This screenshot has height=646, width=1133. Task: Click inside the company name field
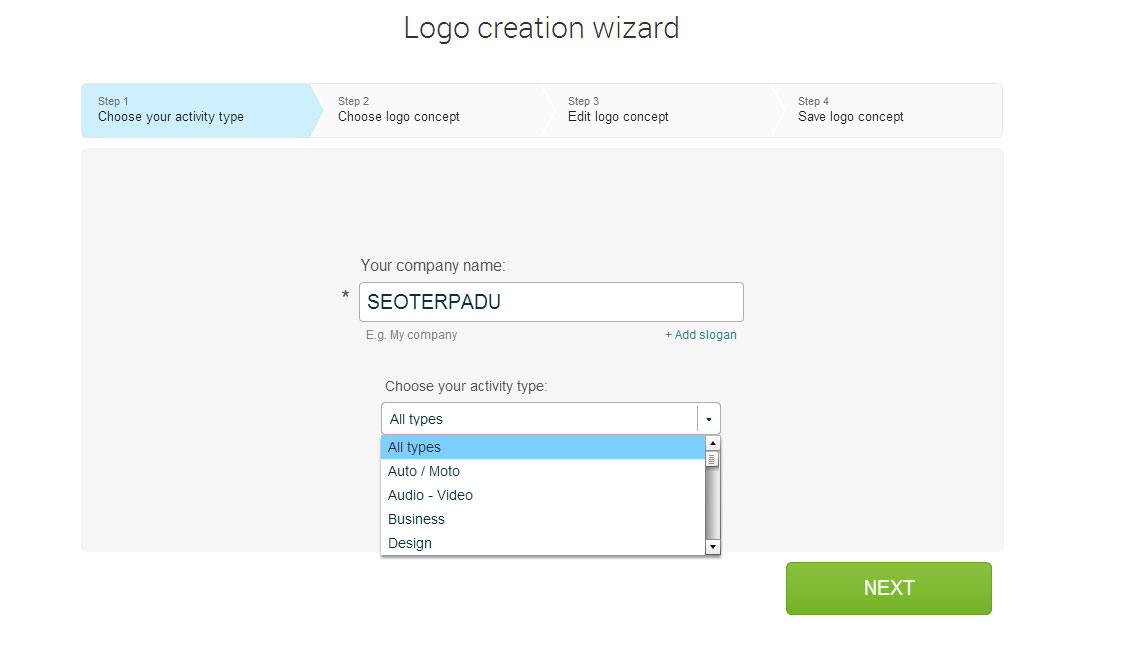tap(551, 301)
